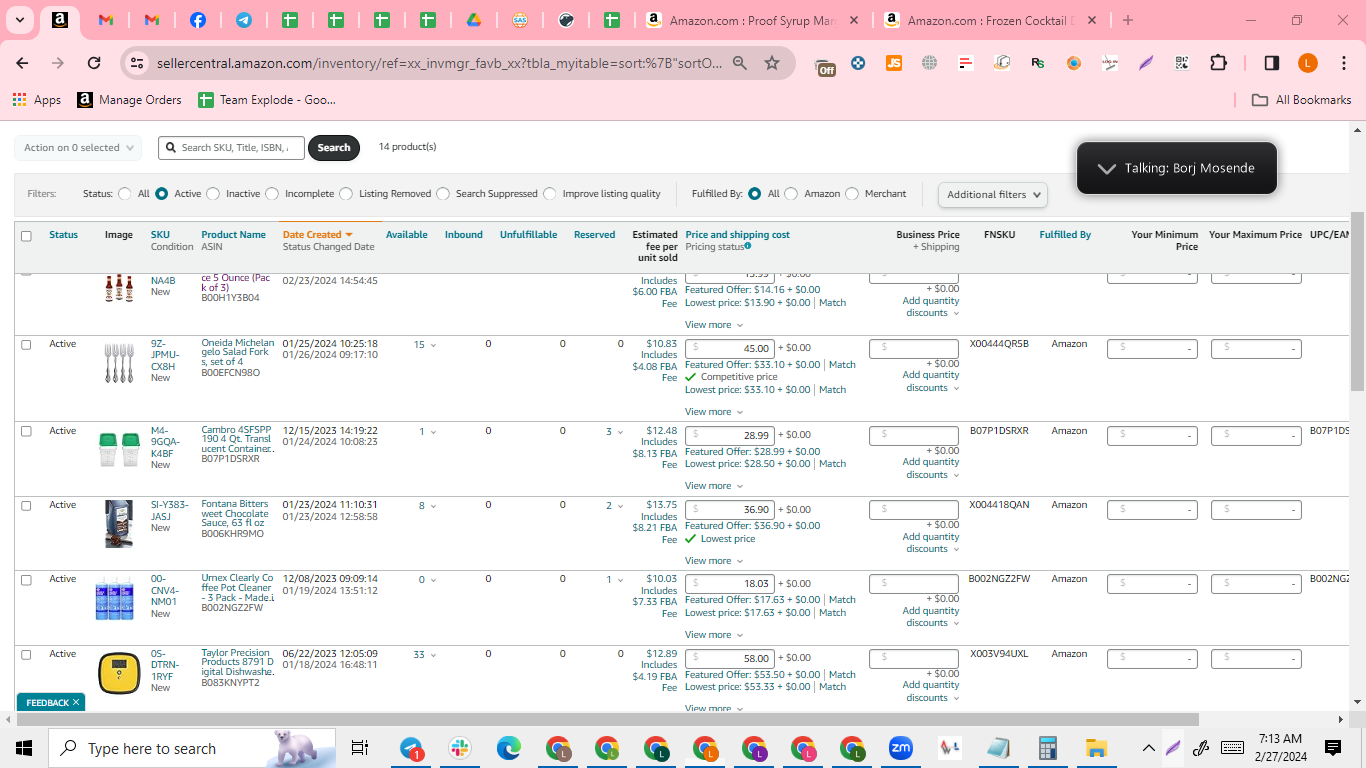The width and height of the screenshot is (1366, 768).
Task: Go back to the previous page
Action: point(22,63)
